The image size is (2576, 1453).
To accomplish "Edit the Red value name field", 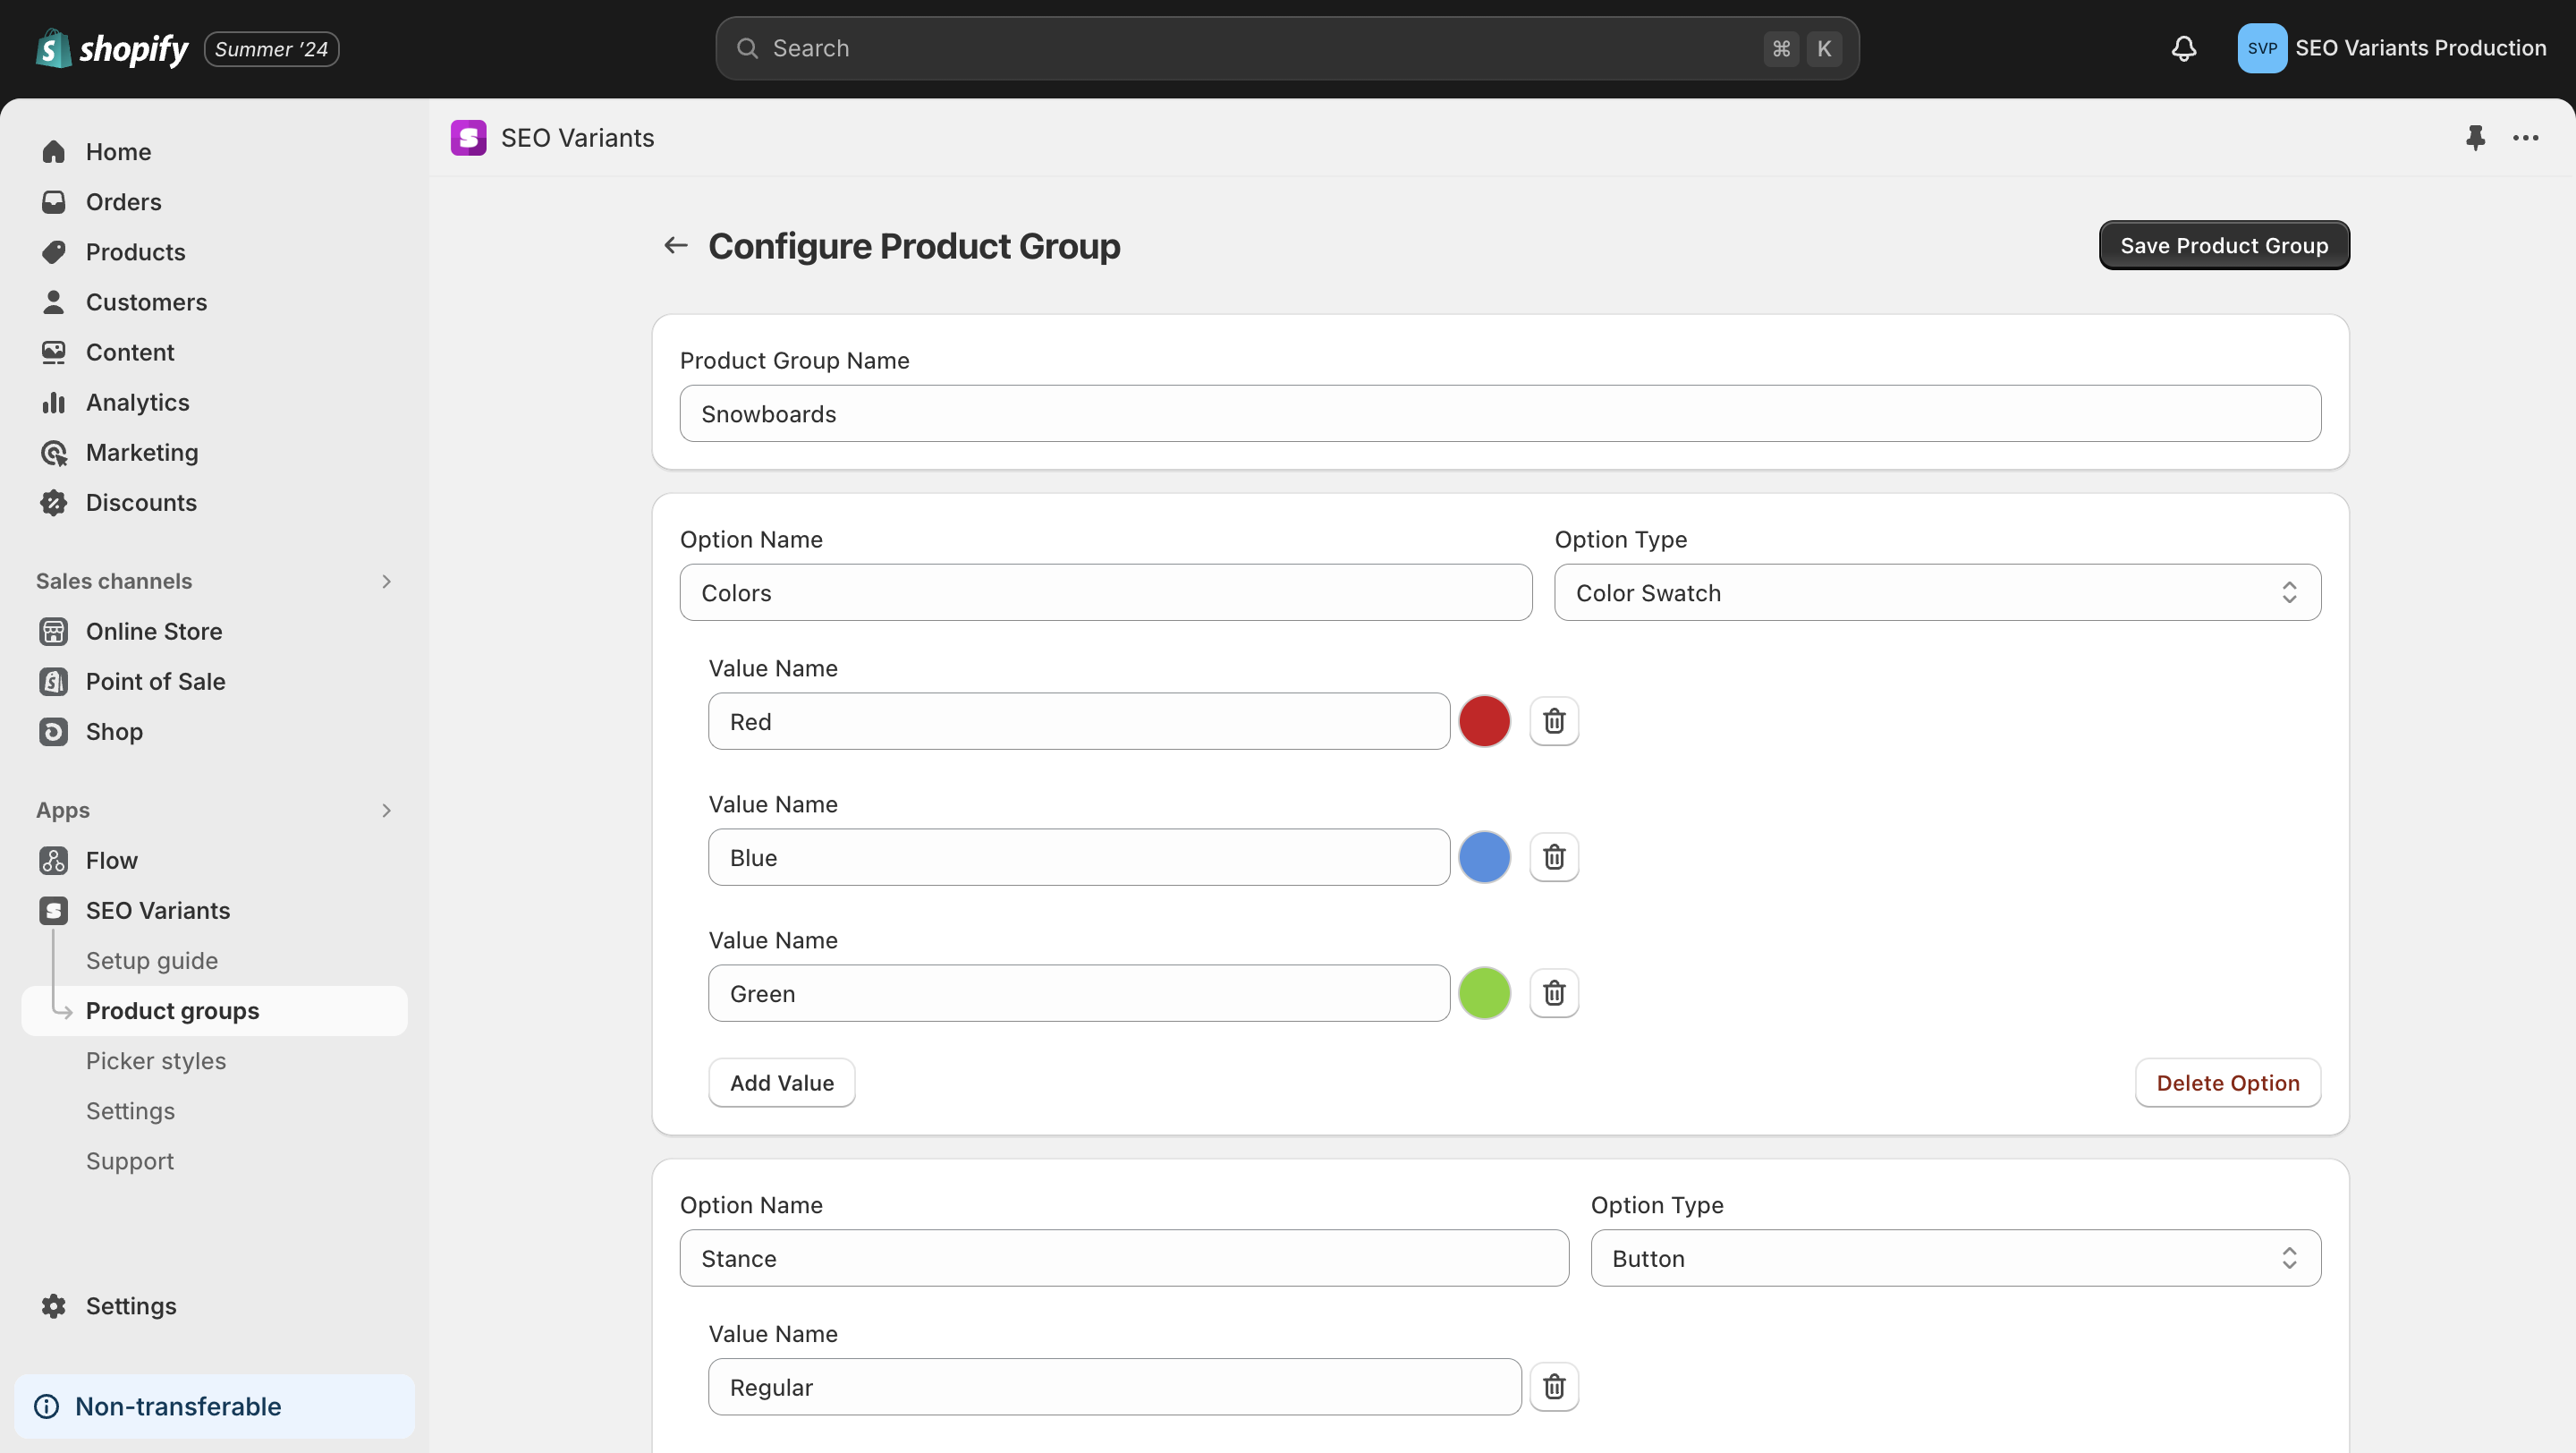I will tap(1079, 721).
